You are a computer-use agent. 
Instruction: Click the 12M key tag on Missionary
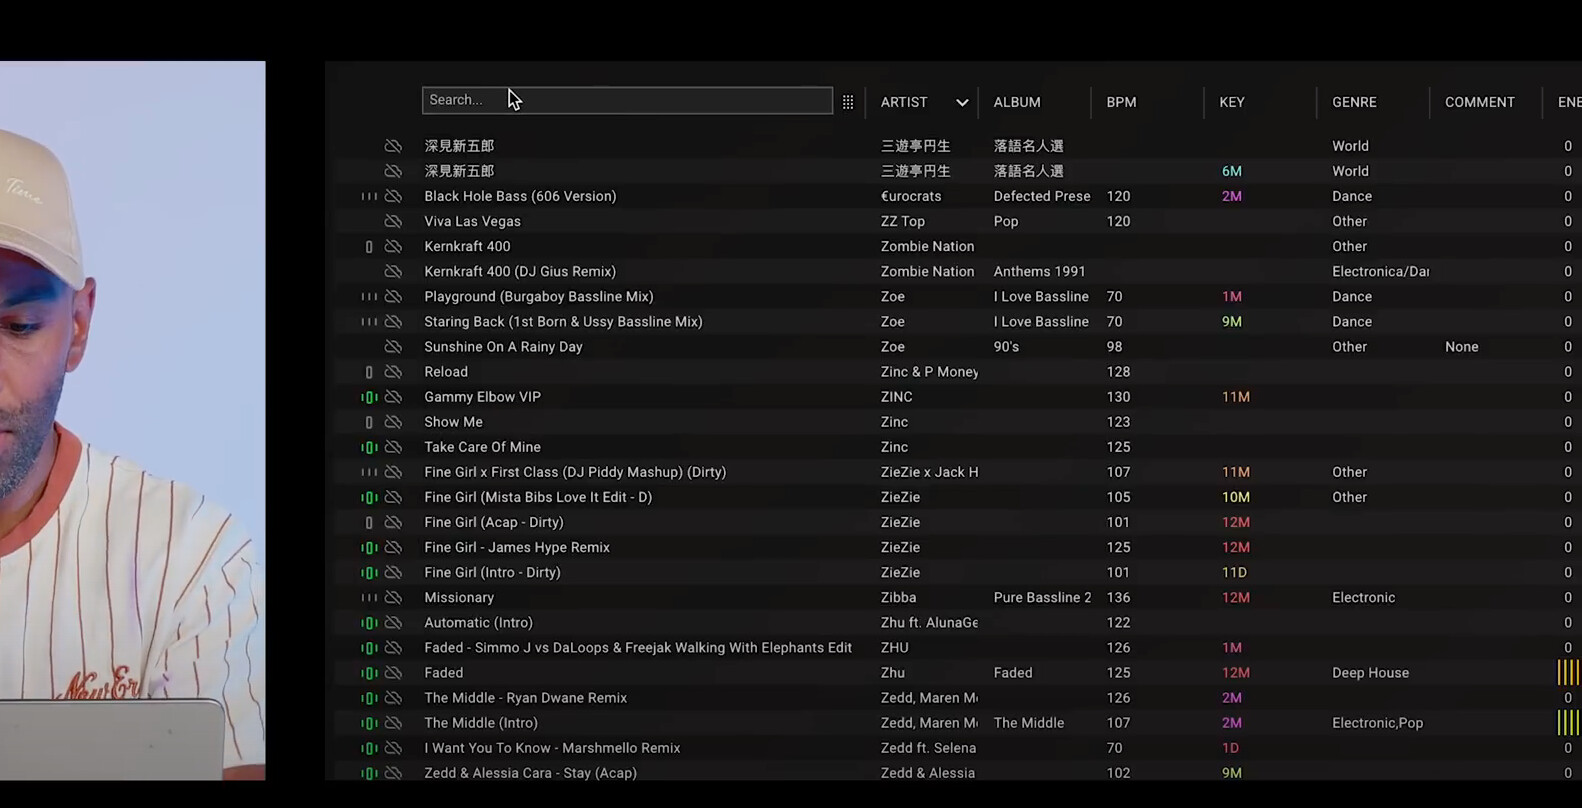tap(1235, 598)
